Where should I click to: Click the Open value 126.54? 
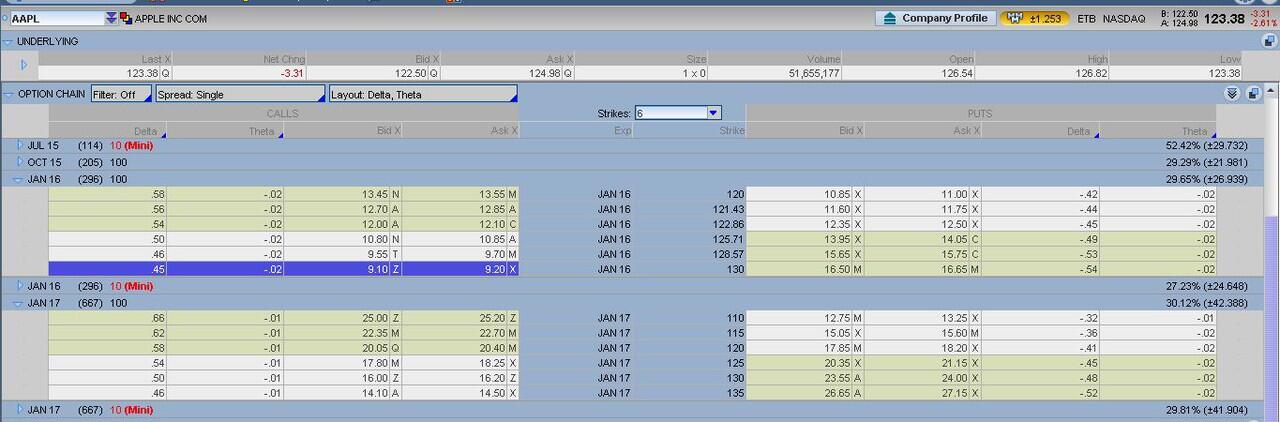pos(957,73)
